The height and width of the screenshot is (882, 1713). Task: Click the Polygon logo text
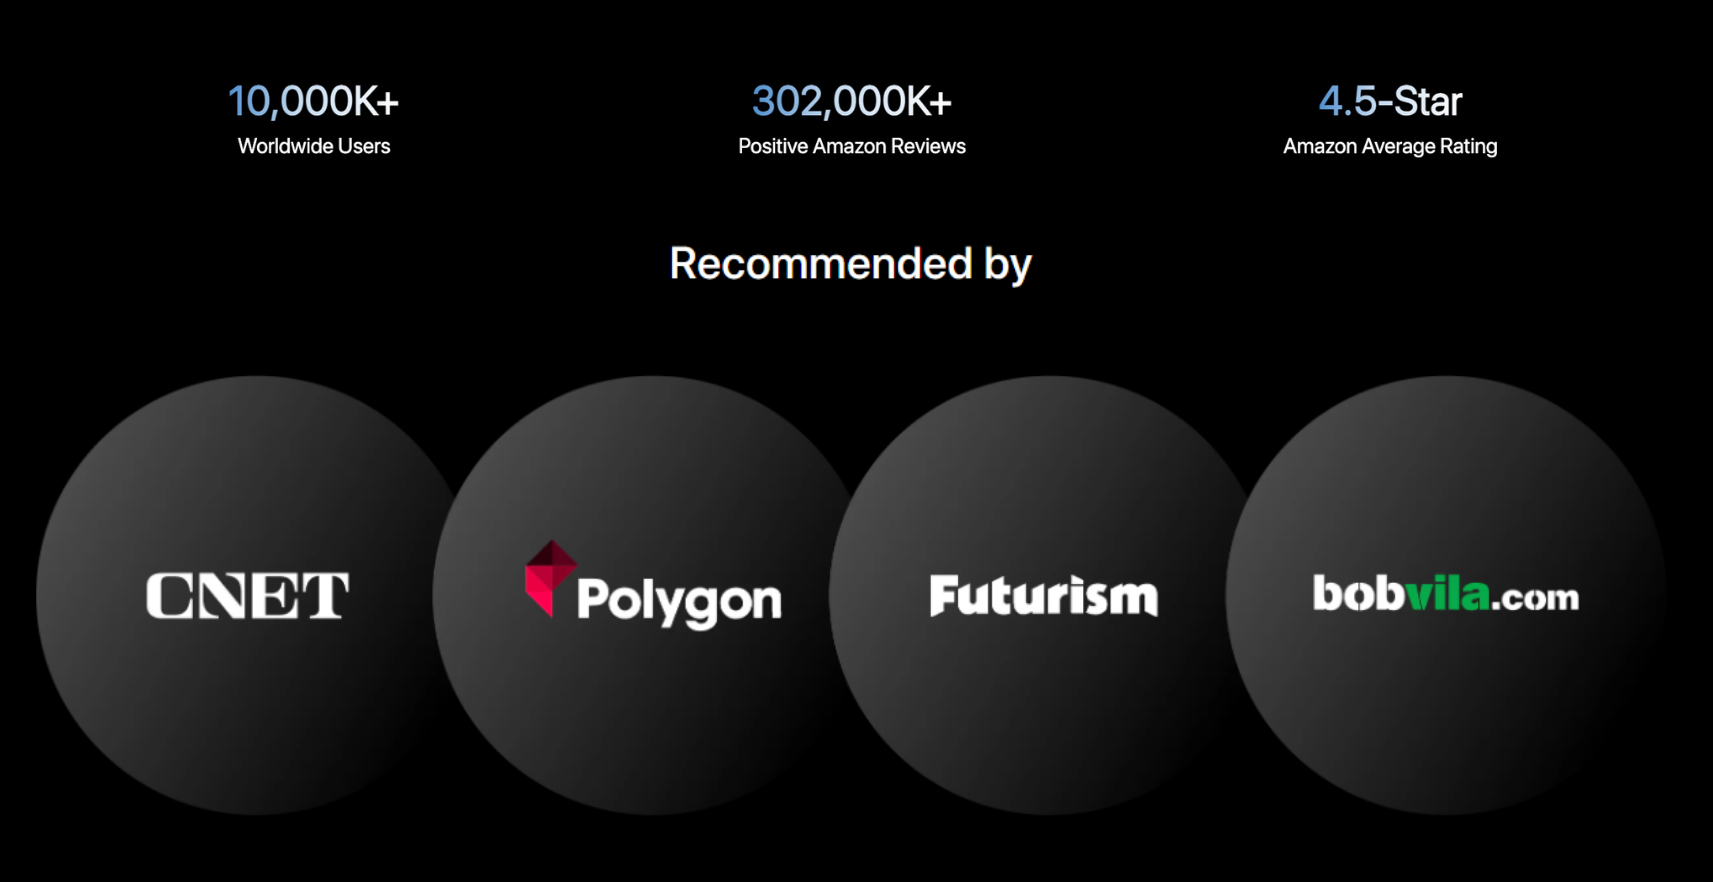(x=679, y=600)
